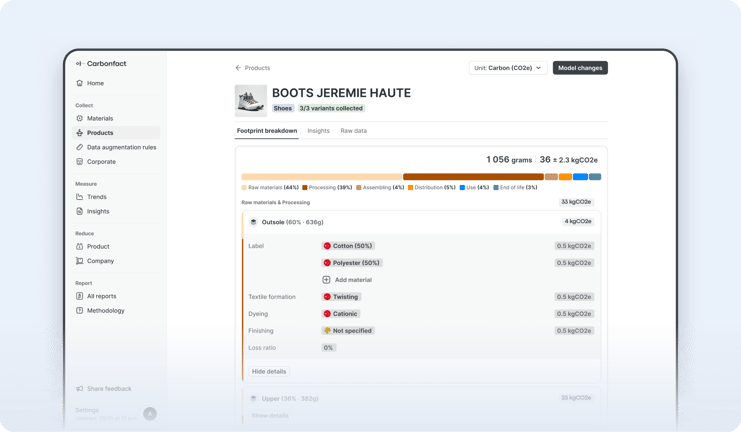Image resolution: width=741 pixels, height=432 pixels.
Task: Open All reports in the sidebar
Action: coord(116,296)
